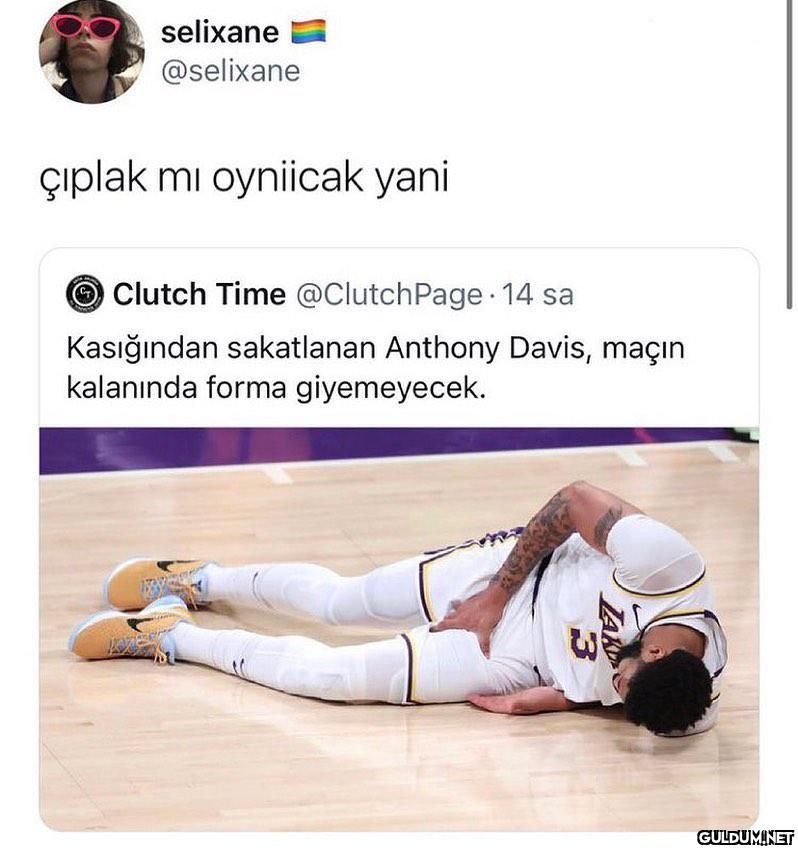Click the rainbow flag emoji beside selixane
798x849 pixels.
click(309, 31)
